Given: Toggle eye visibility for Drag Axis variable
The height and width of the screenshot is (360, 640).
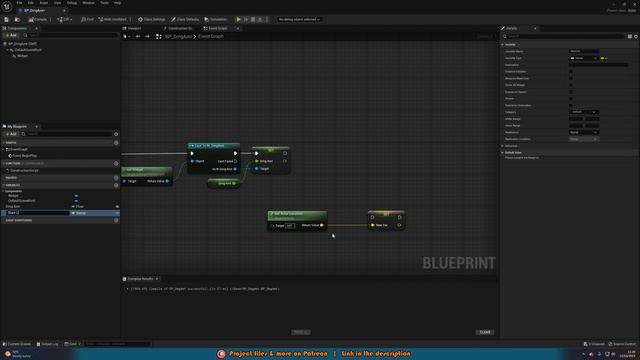Looking at the screenshot, I should point(117,207).
